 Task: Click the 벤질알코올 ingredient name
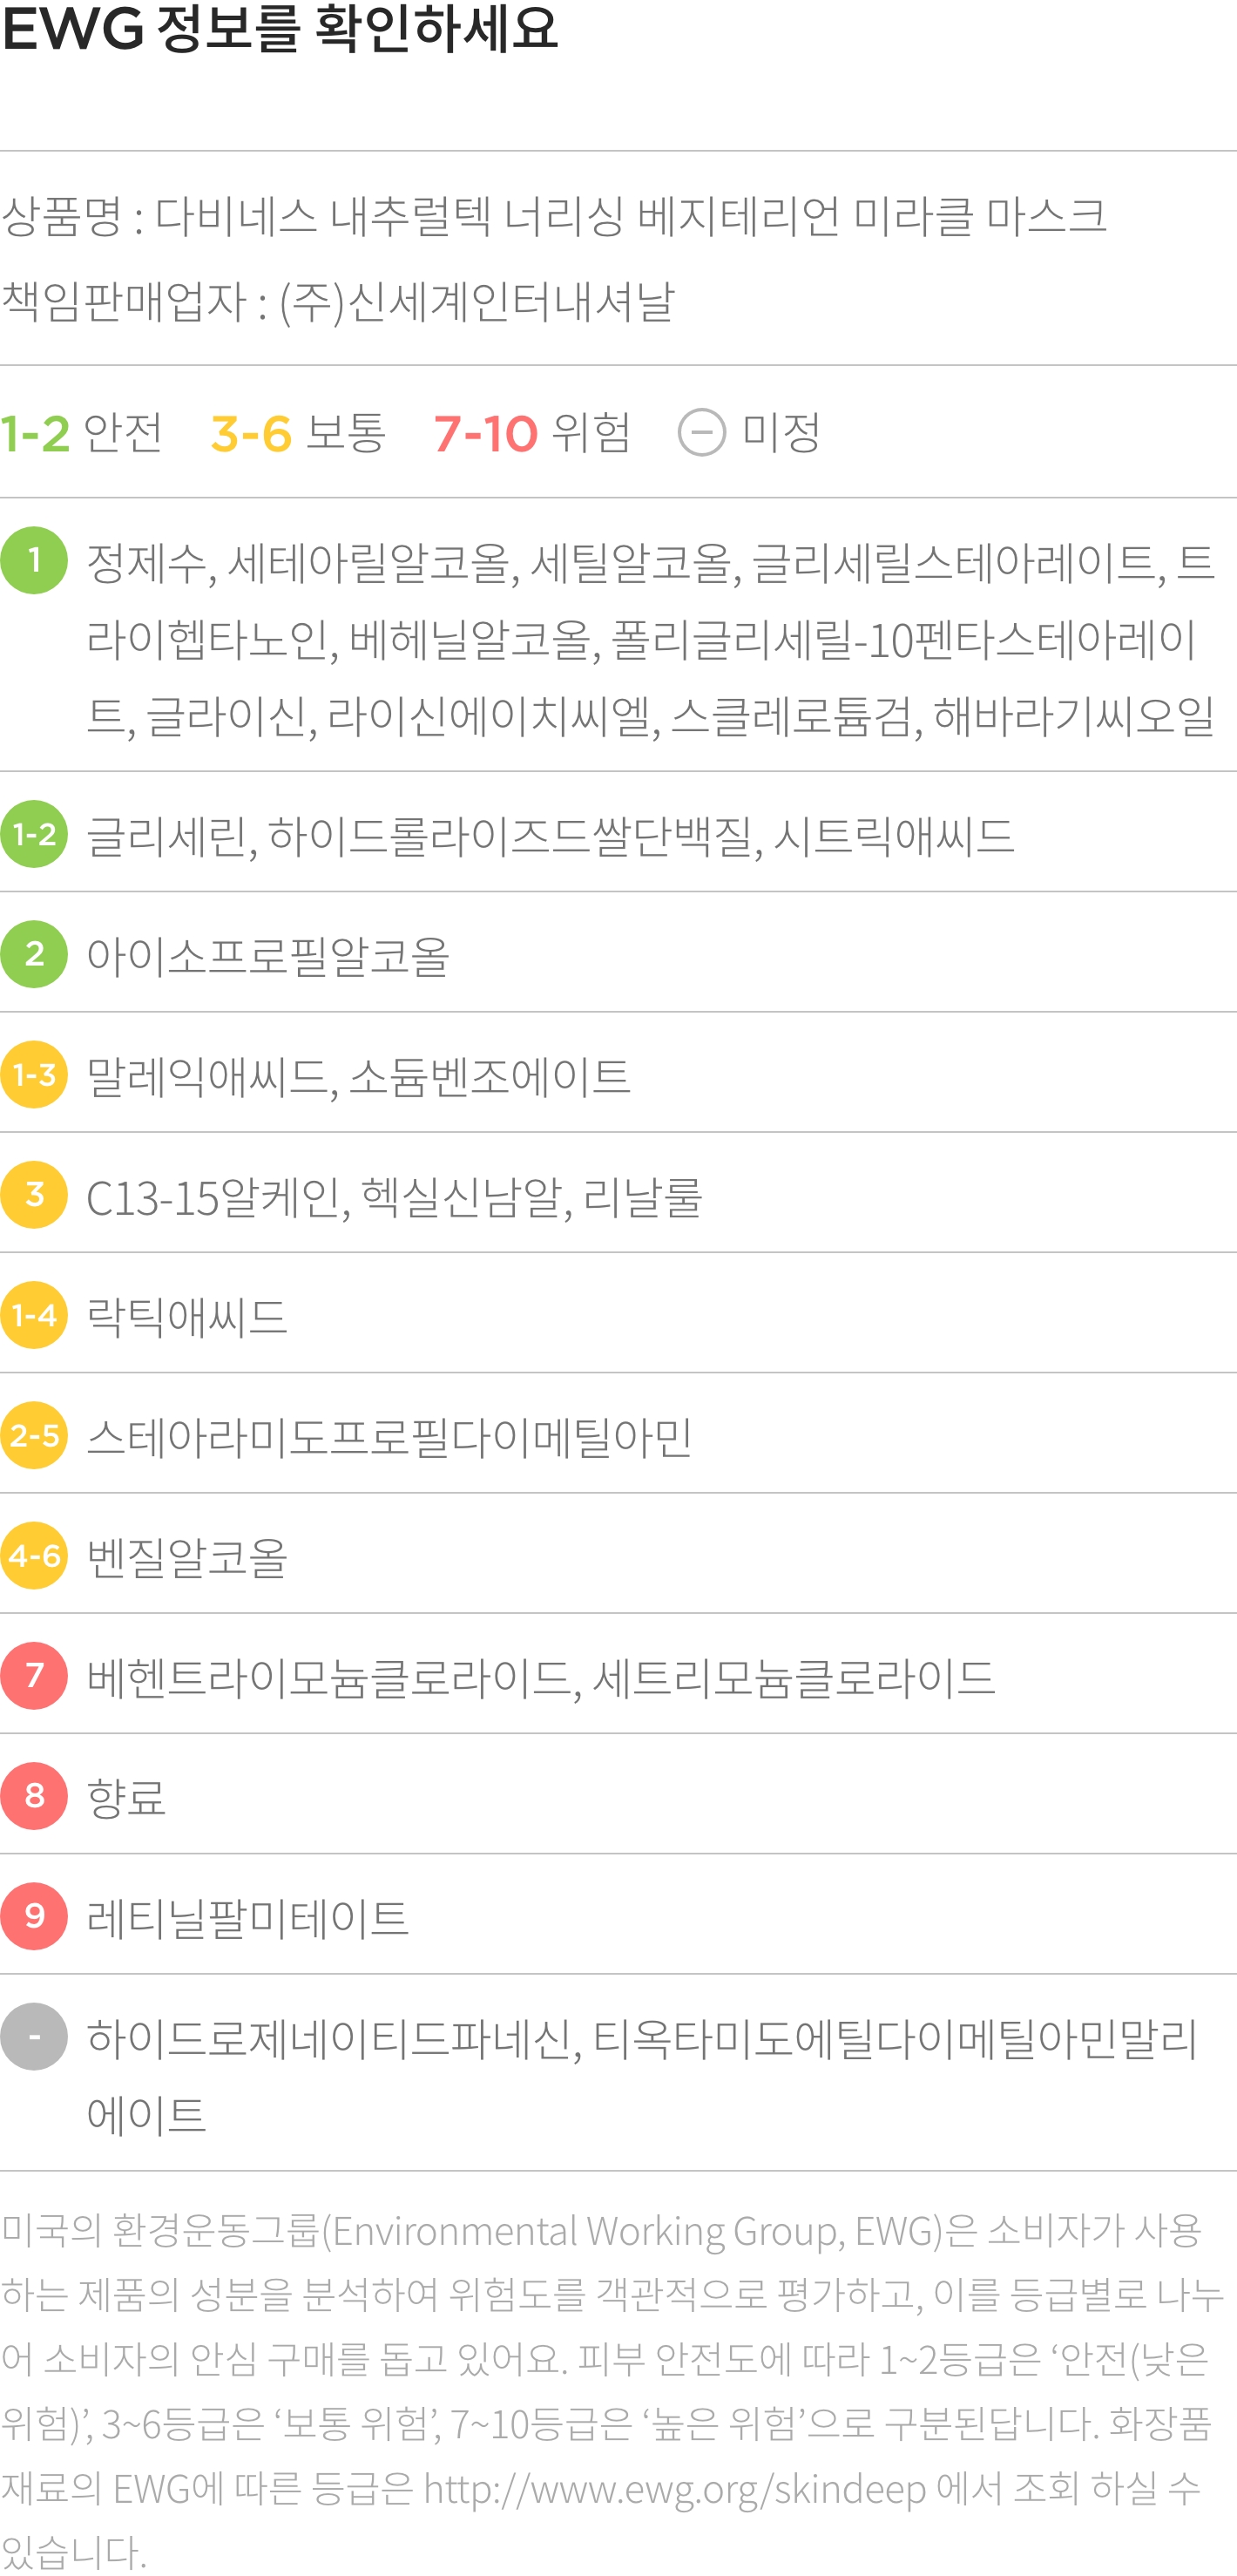point(187,1558)
